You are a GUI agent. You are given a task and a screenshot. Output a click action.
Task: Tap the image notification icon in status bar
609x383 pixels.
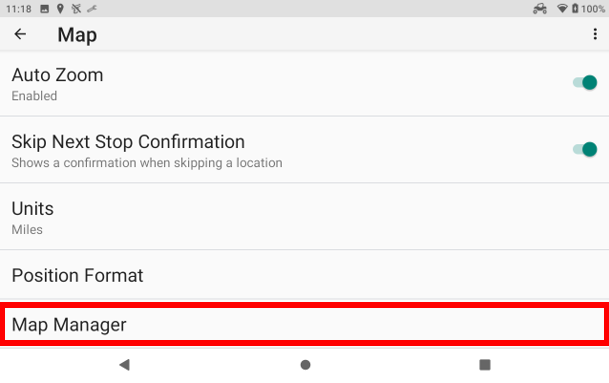pos(45,9)
